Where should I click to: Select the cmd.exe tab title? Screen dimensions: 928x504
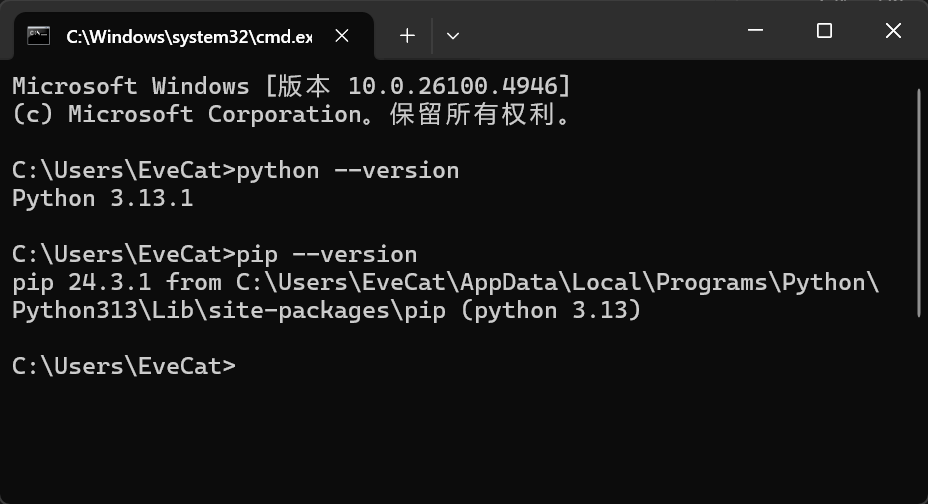(188, 37)
